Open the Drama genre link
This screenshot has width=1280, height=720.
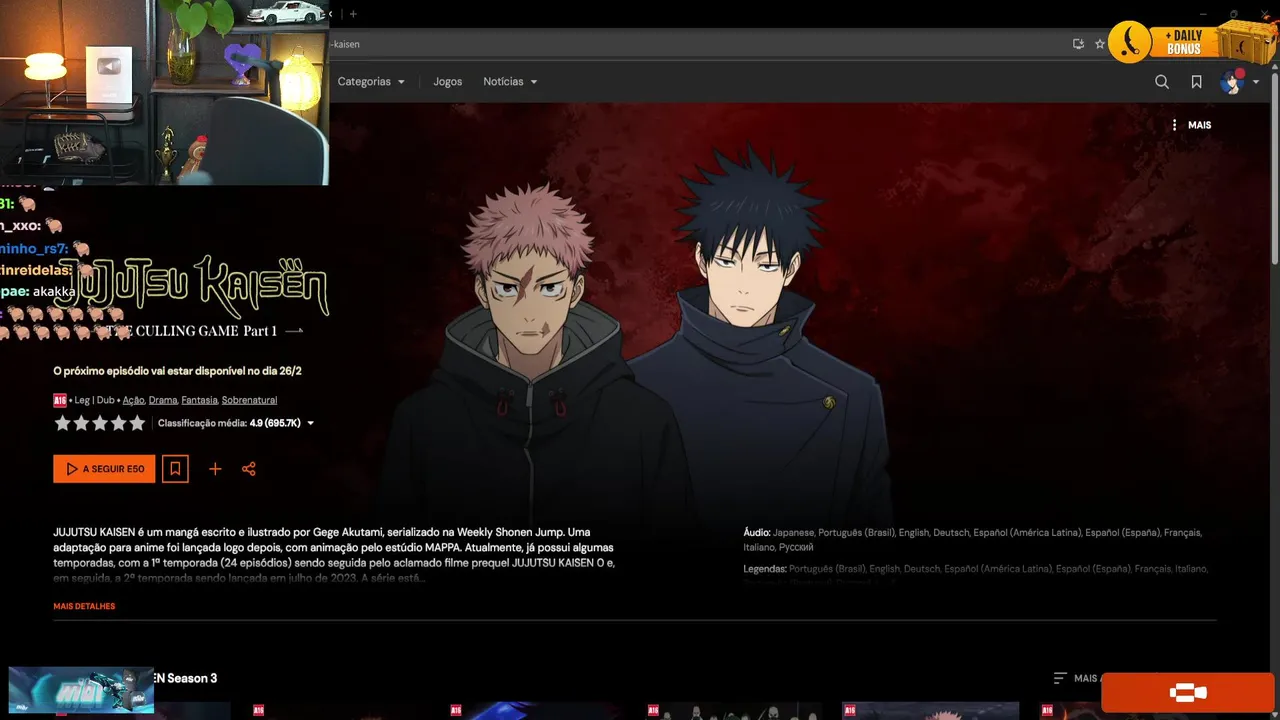pos(163,400)
